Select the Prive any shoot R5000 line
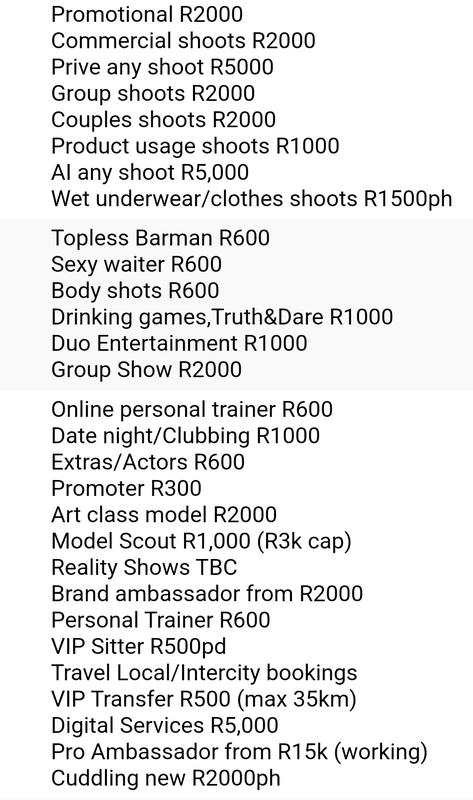473x800 pixels. (162, 67)
